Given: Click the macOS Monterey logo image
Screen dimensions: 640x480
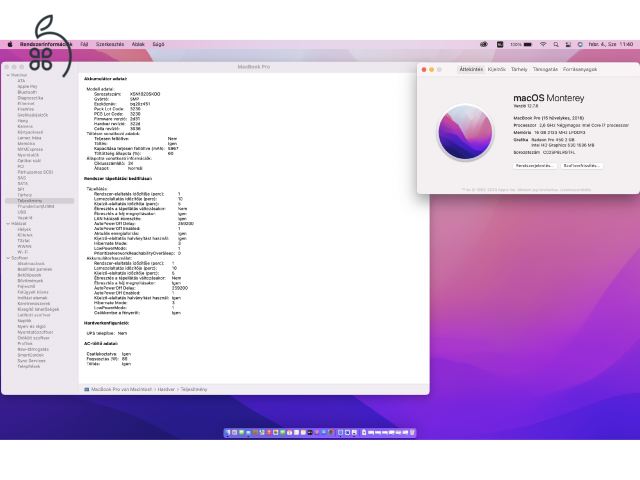Looking at the screenshot, I should point(465,132).
